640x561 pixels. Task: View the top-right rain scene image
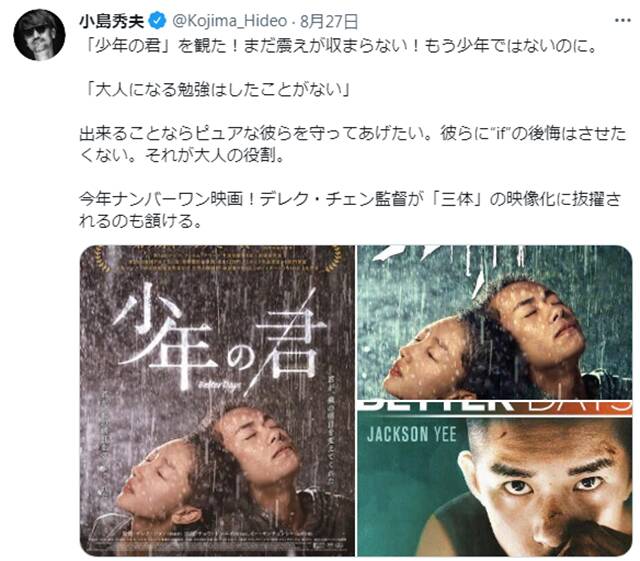coord(495,322)
